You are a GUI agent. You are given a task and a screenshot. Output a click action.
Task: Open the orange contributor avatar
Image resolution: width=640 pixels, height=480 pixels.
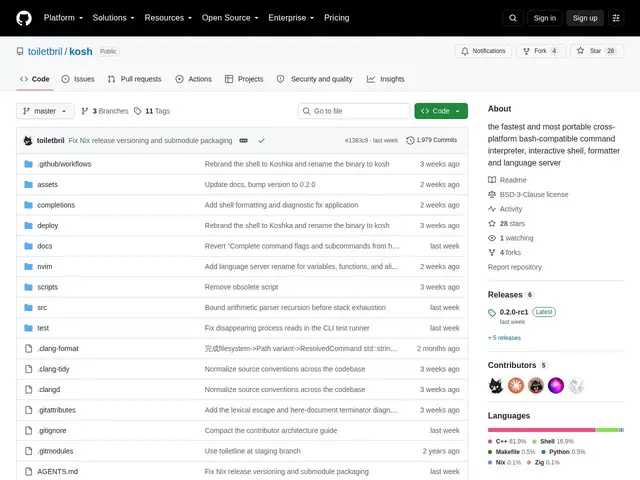(x=516, y=385)
